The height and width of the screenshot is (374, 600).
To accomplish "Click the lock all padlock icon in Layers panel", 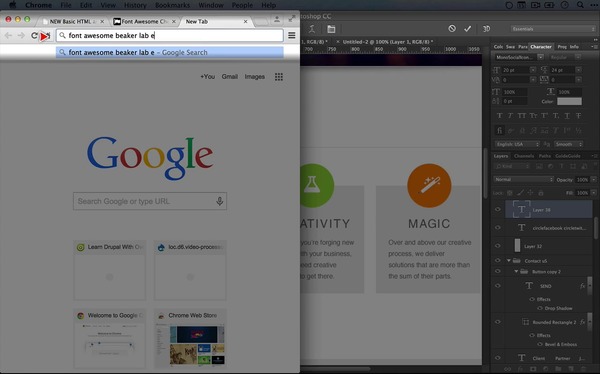I will (541, 193).
